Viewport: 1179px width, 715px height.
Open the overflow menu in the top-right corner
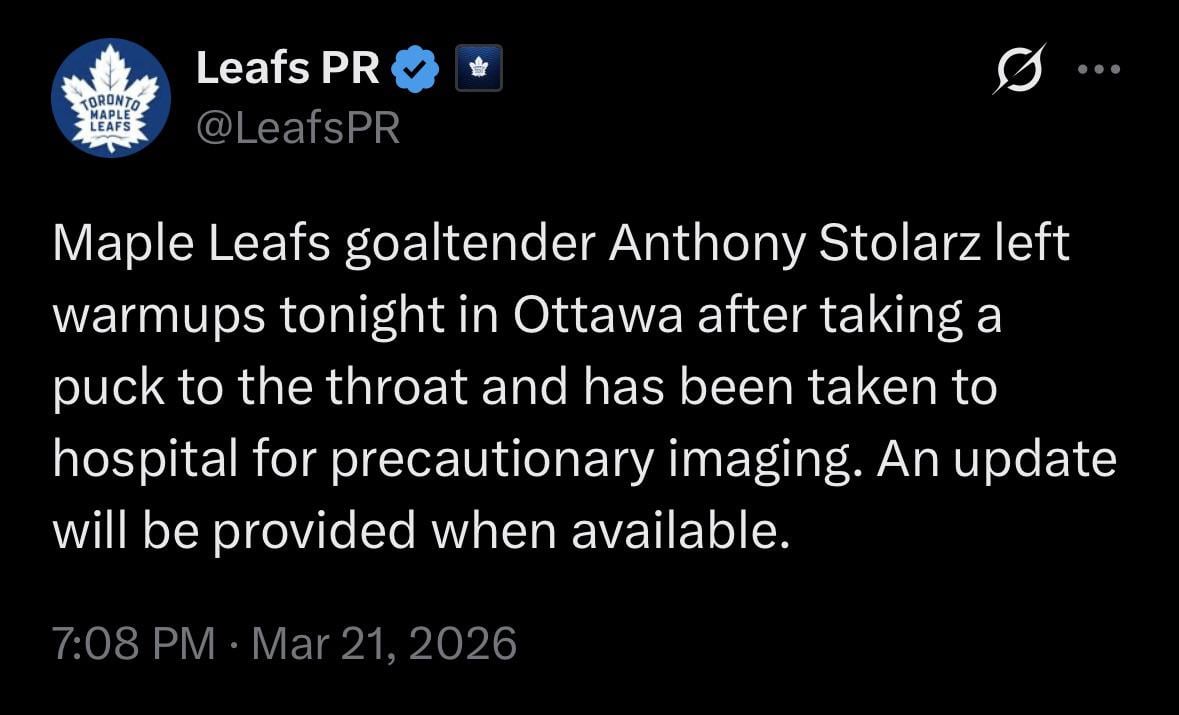coord(1099,68)
